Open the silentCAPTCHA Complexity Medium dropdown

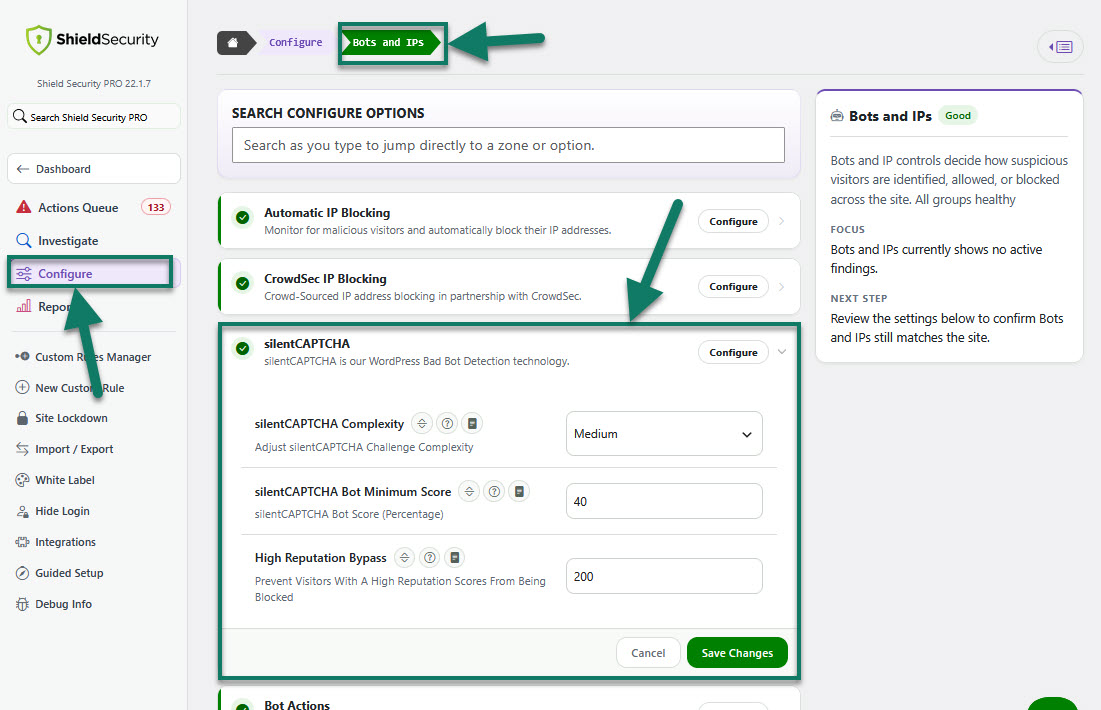664,434
